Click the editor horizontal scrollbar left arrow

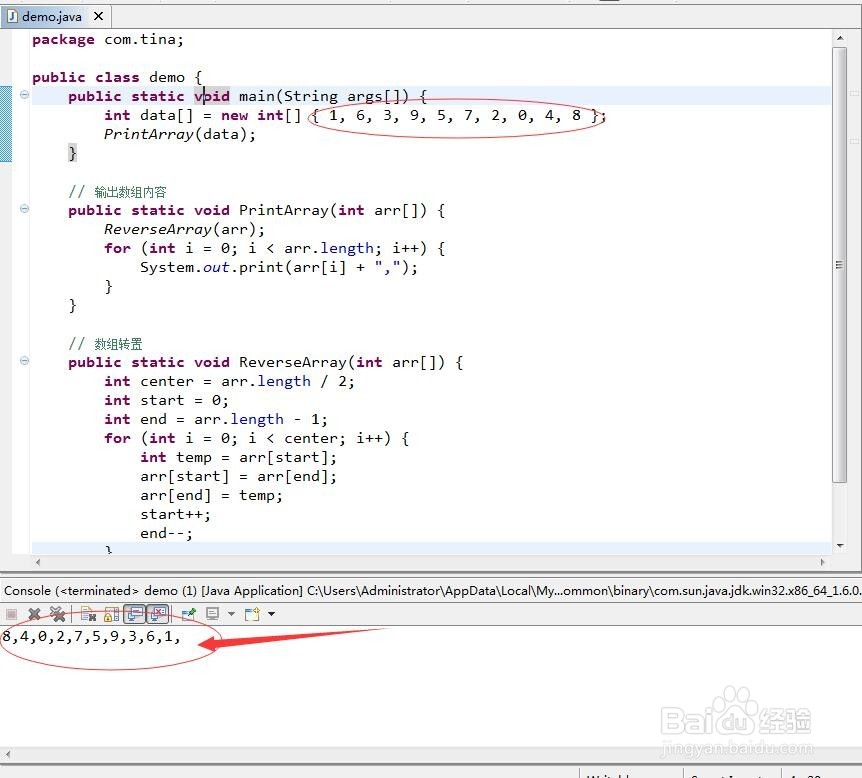click(x=38, y=562)
